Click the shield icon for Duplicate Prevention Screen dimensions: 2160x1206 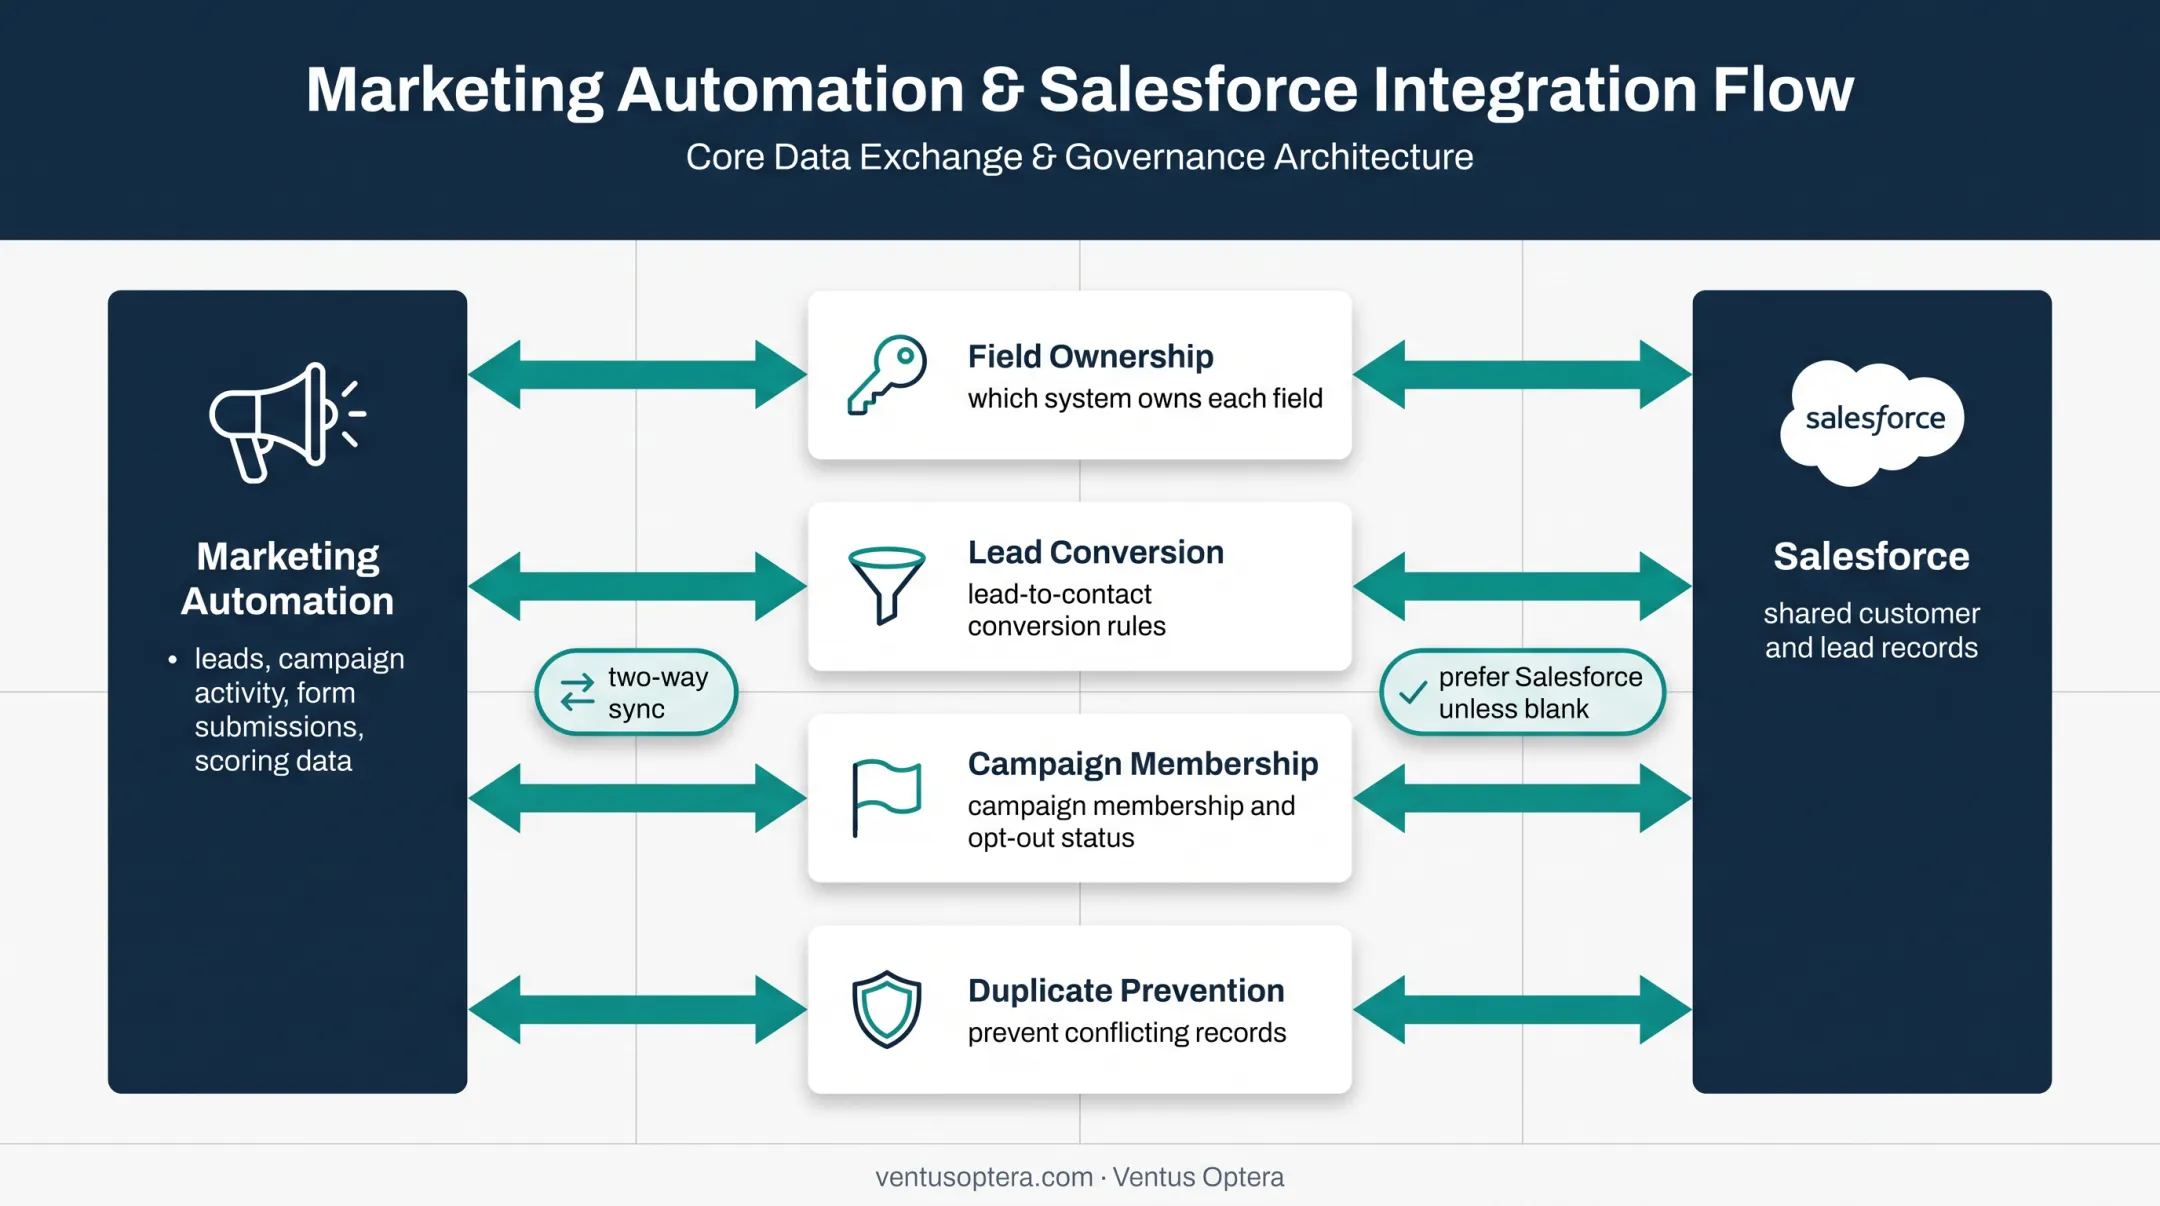coord(886,1009)
